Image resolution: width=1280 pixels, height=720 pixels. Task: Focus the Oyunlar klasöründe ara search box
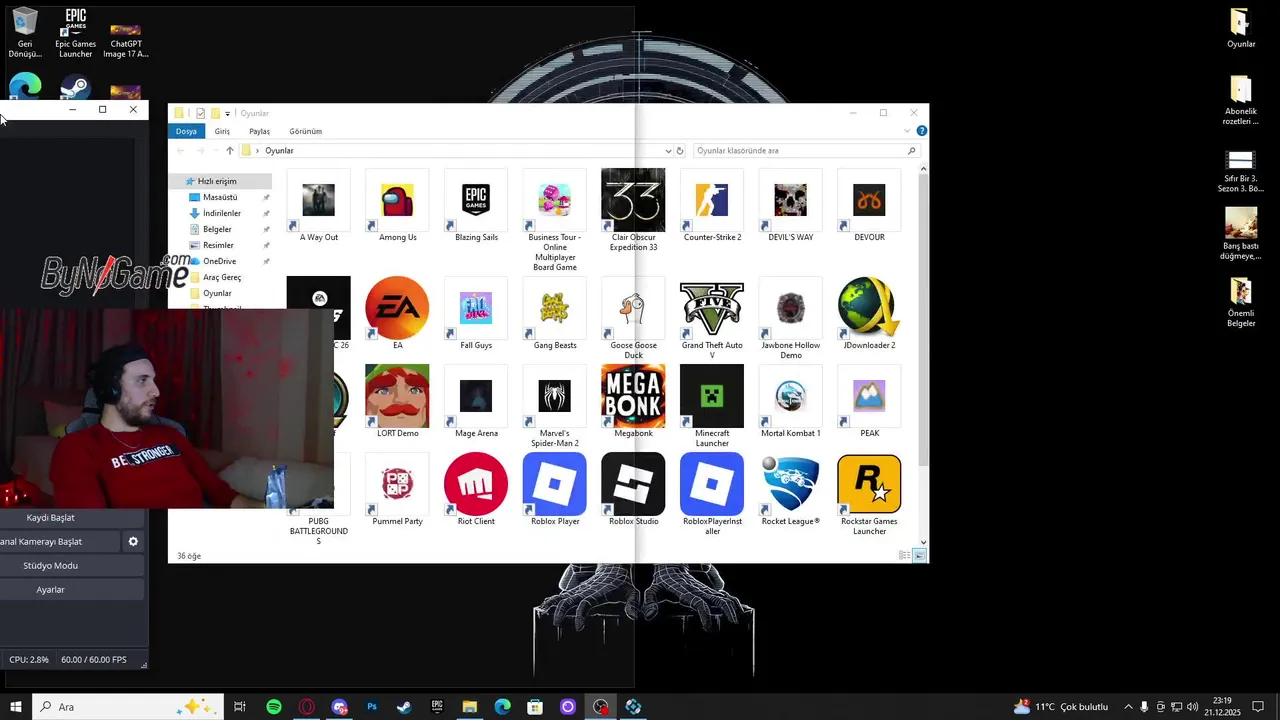[806, 151]
